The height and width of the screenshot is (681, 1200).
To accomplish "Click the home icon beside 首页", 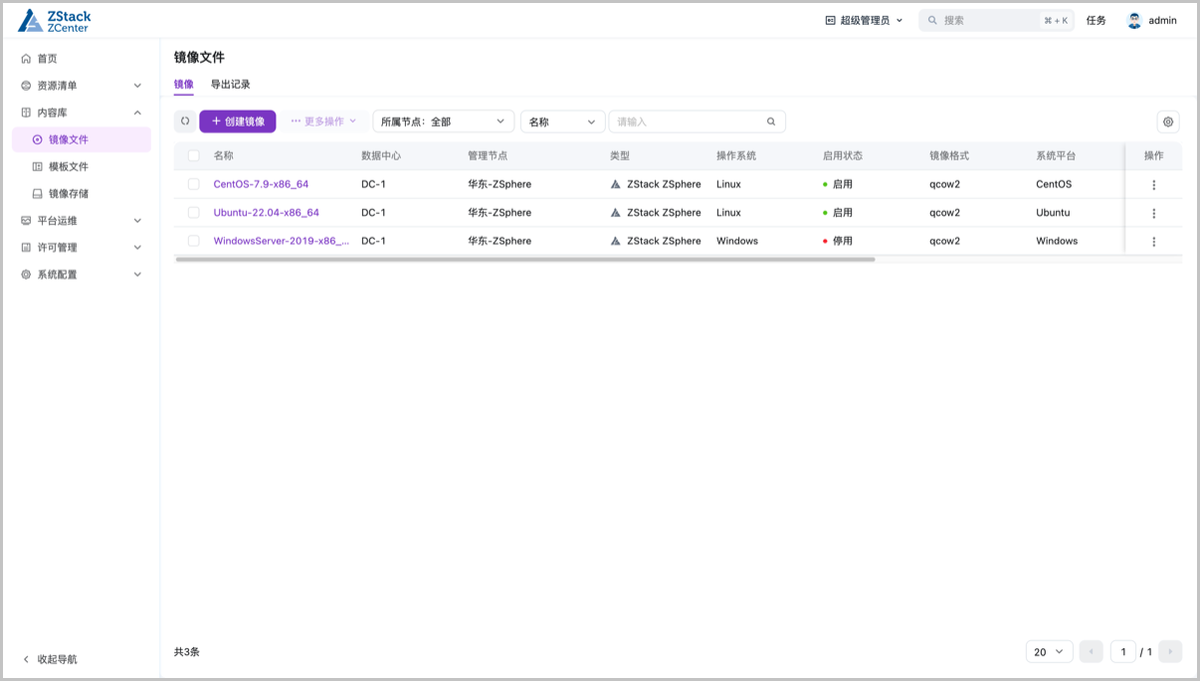I will click(x=26, y=59).
